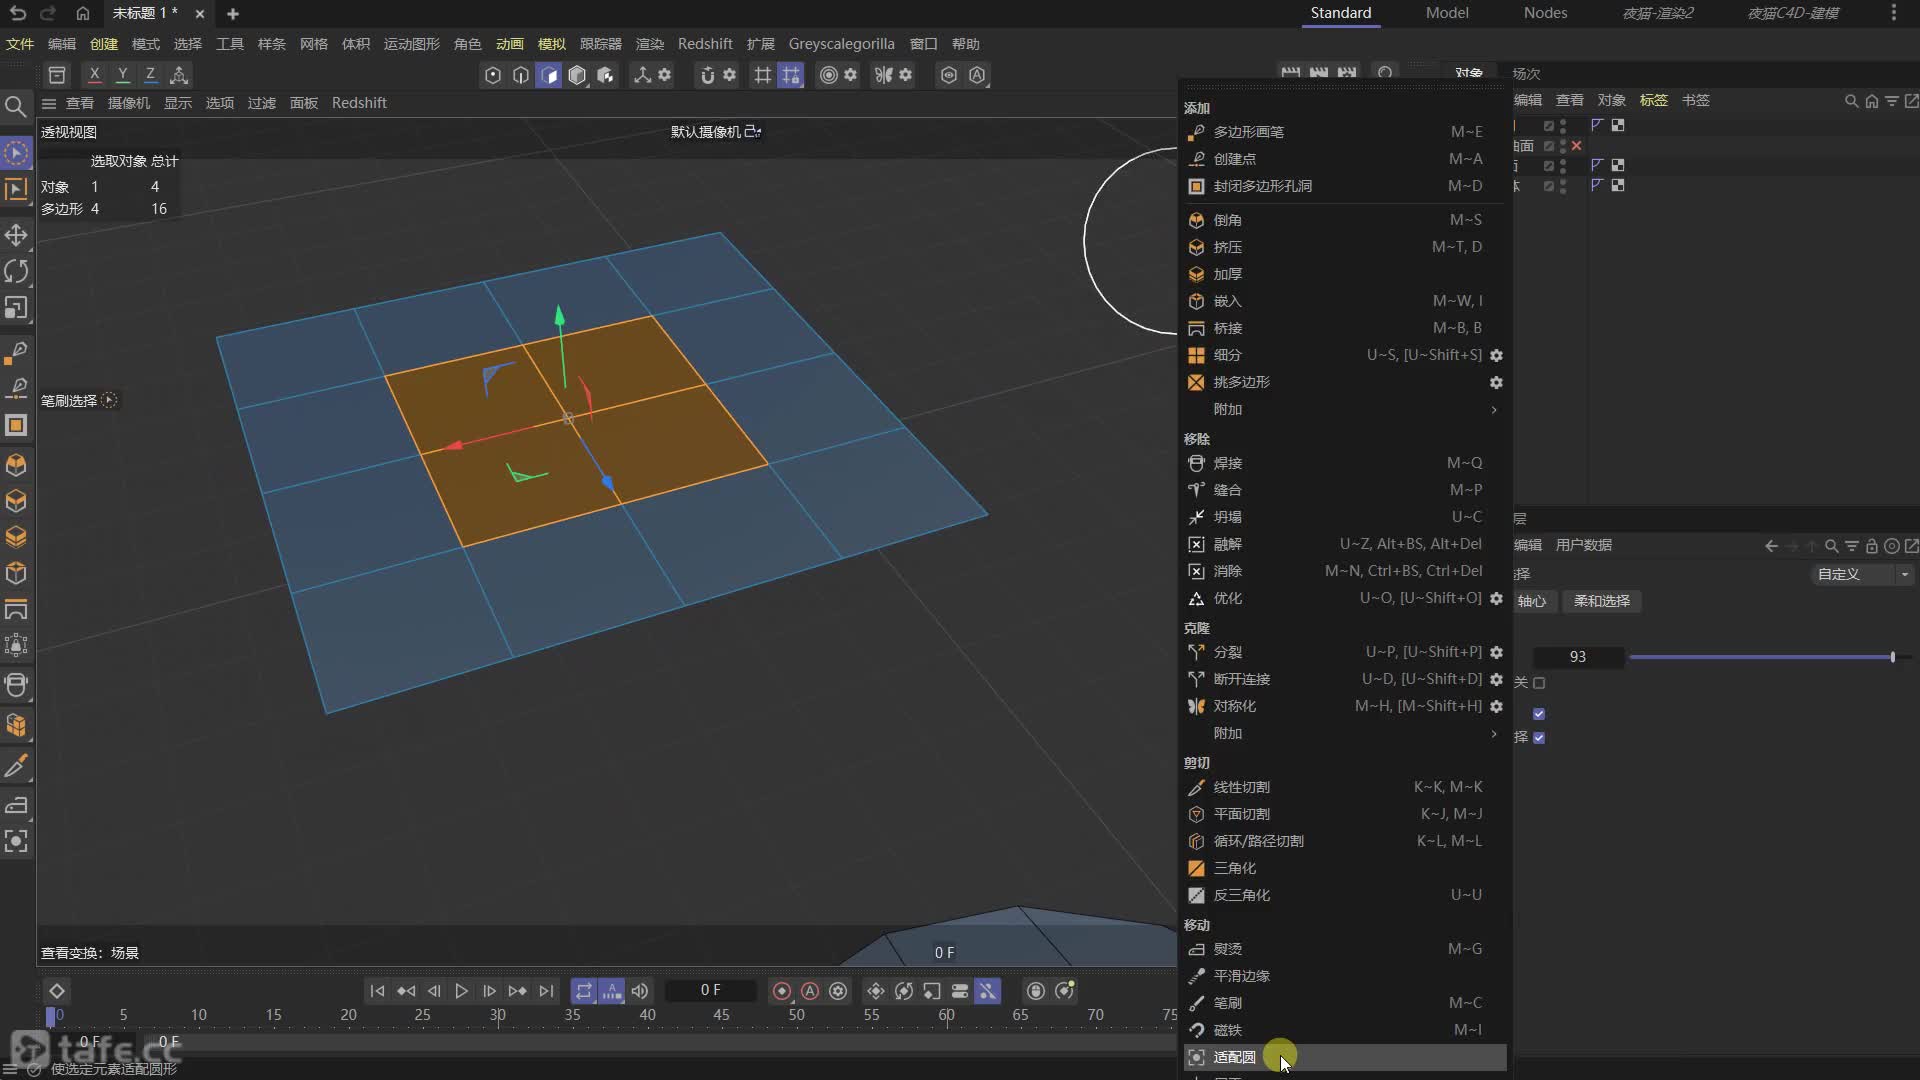Open 用户数据 menu in attribute manager
Screen dimensions: 1920x1080
tap(1584, 545)
